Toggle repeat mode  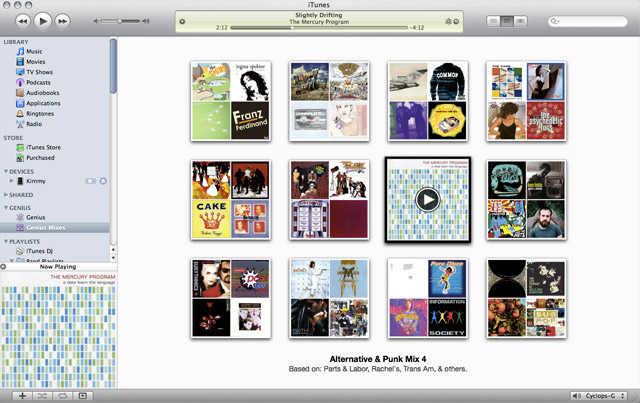pos(62,396)
